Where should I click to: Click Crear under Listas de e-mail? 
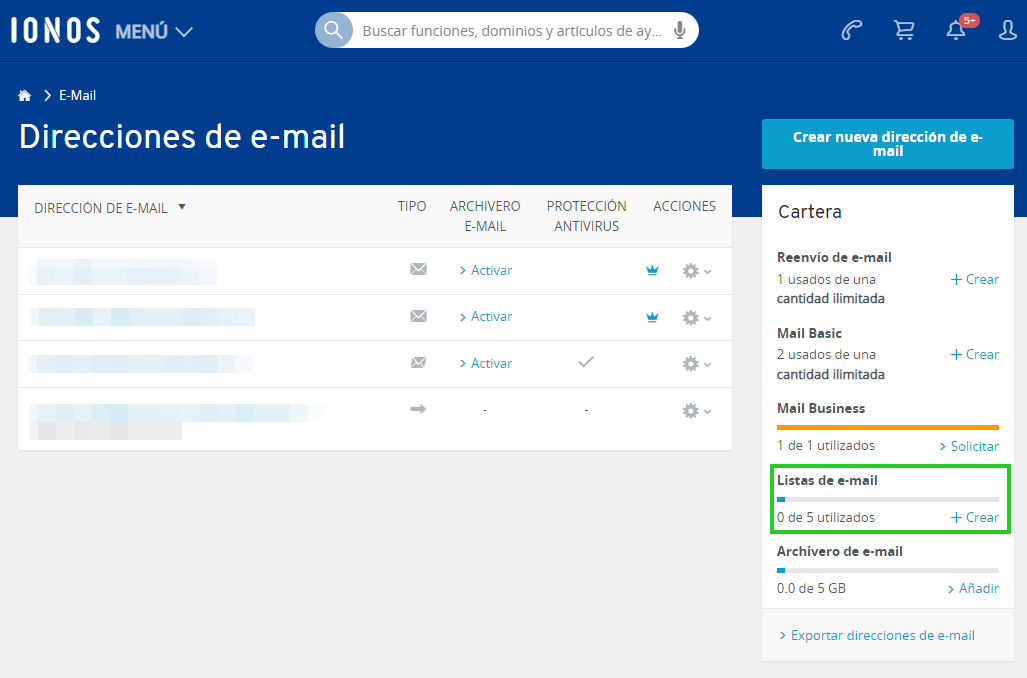975,518
